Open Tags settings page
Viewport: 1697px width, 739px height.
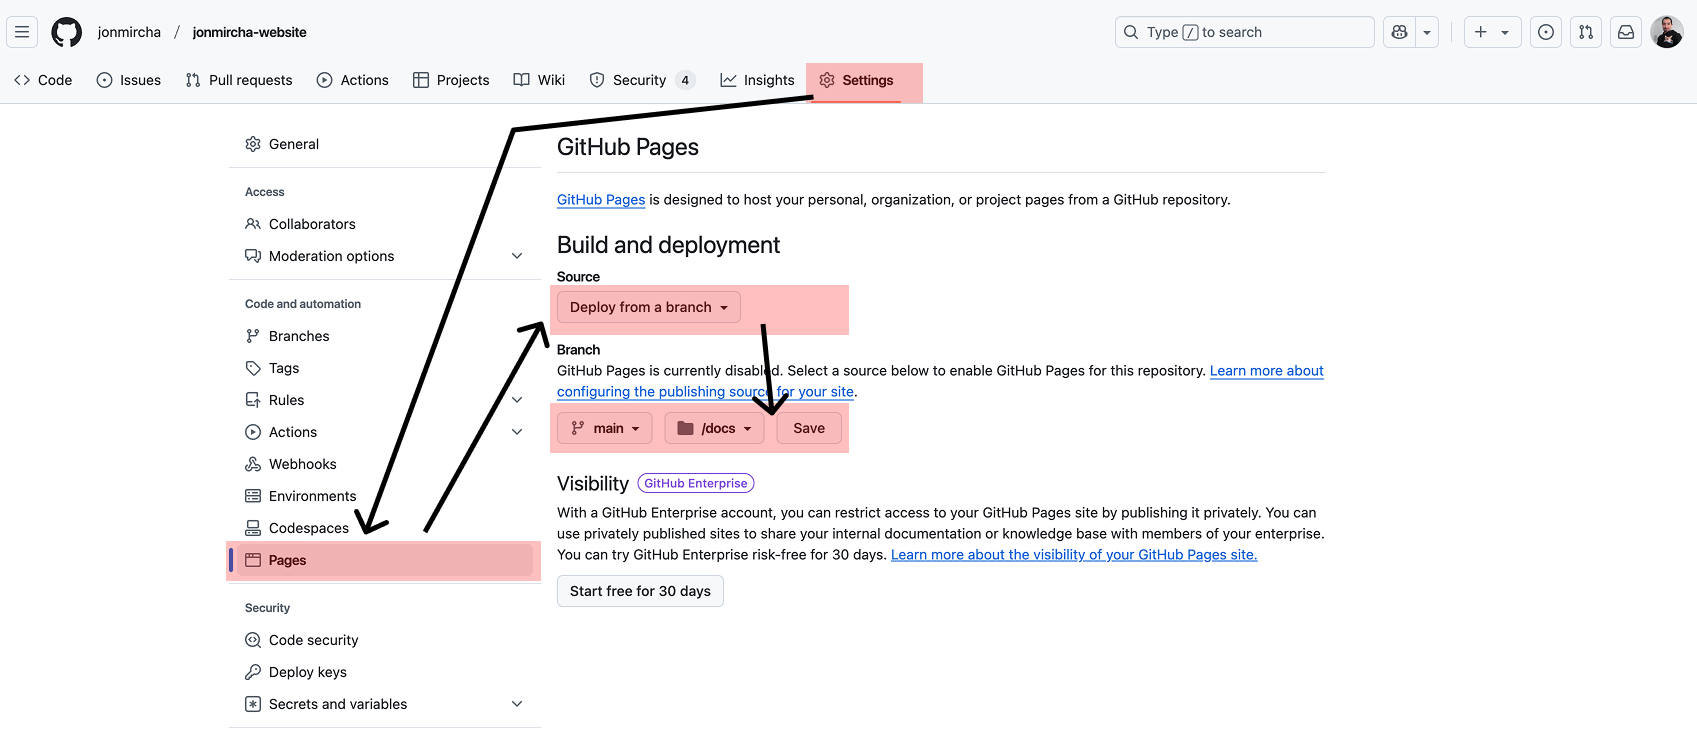pos(384,368)
